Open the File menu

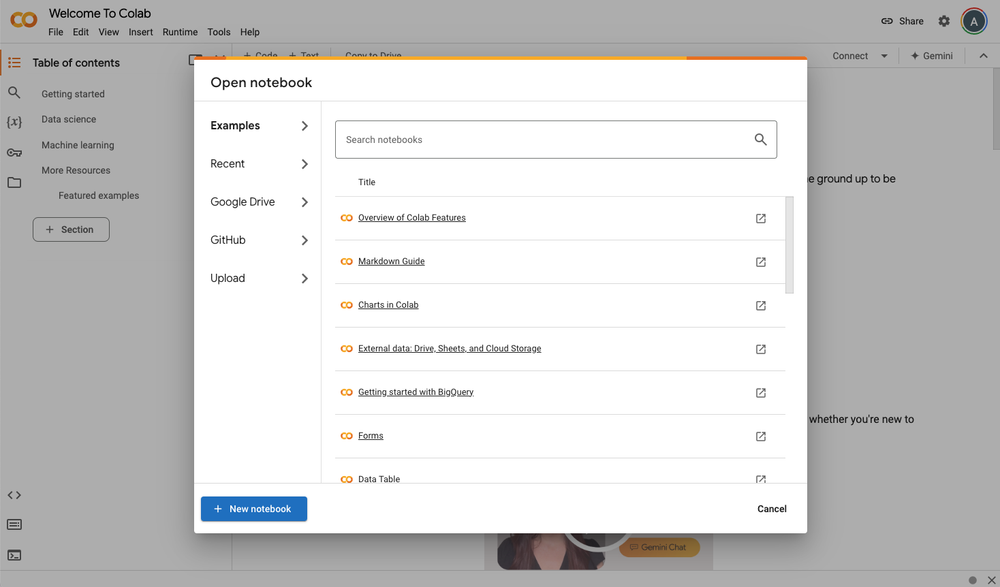pos(55,32)
